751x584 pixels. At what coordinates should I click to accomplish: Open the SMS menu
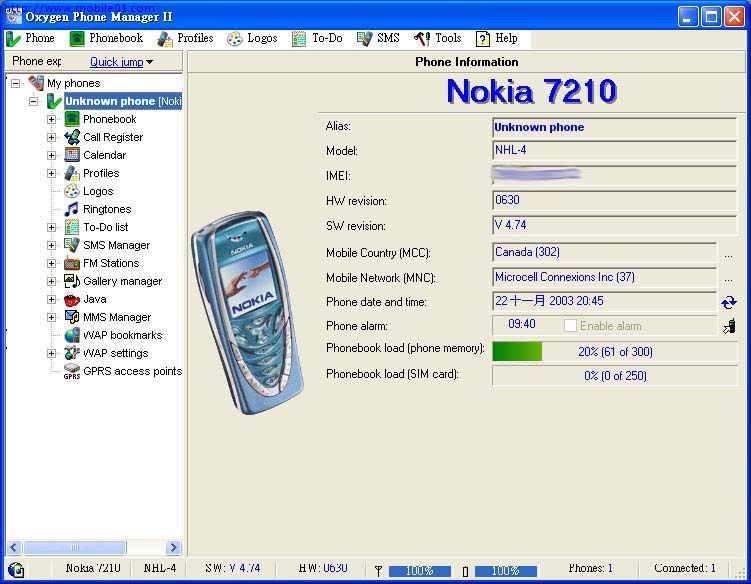(x=378, y=38)
